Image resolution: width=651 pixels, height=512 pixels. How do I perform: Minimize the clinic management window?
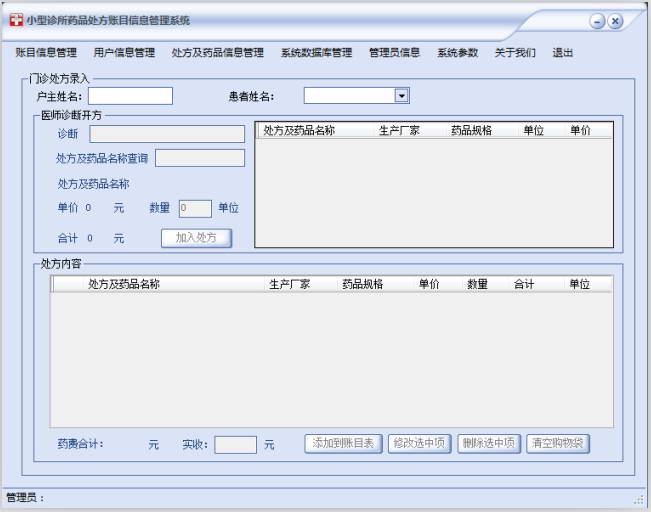click(597, 21)
